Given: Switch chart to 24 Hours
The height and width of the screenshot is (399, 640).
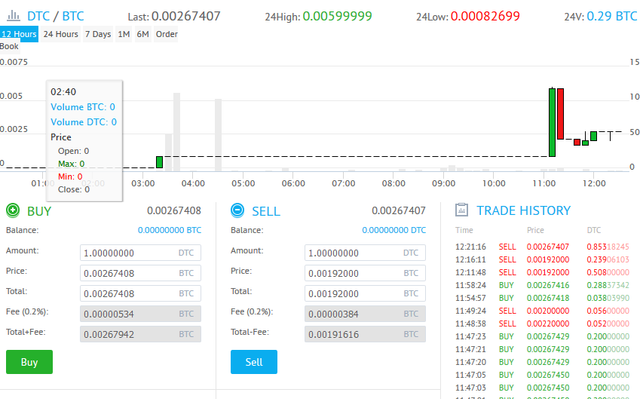Looking at the screenshot, I should click(60, 34).
